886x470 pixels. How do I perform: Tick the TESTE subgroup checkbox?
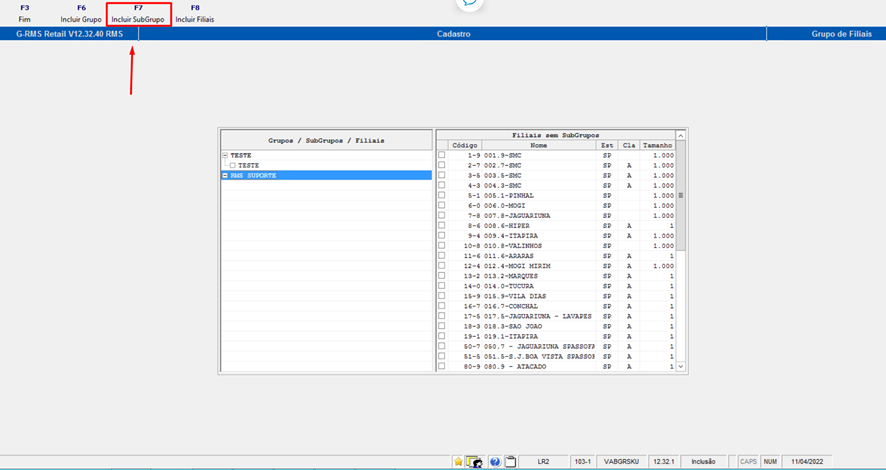(233, 166)
